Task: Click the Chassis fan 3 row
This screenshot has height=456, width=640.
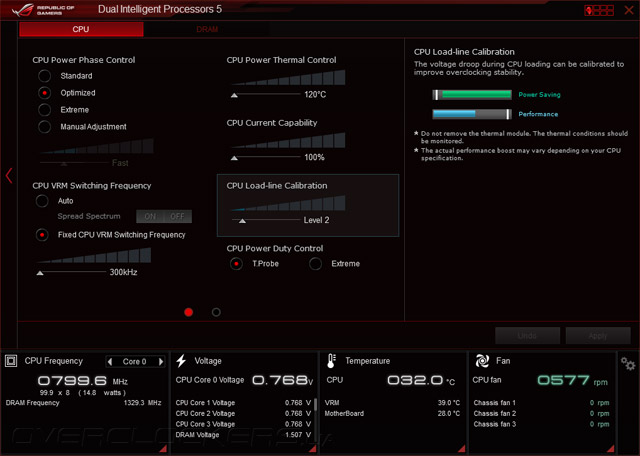Action: [x=541, y=424]
